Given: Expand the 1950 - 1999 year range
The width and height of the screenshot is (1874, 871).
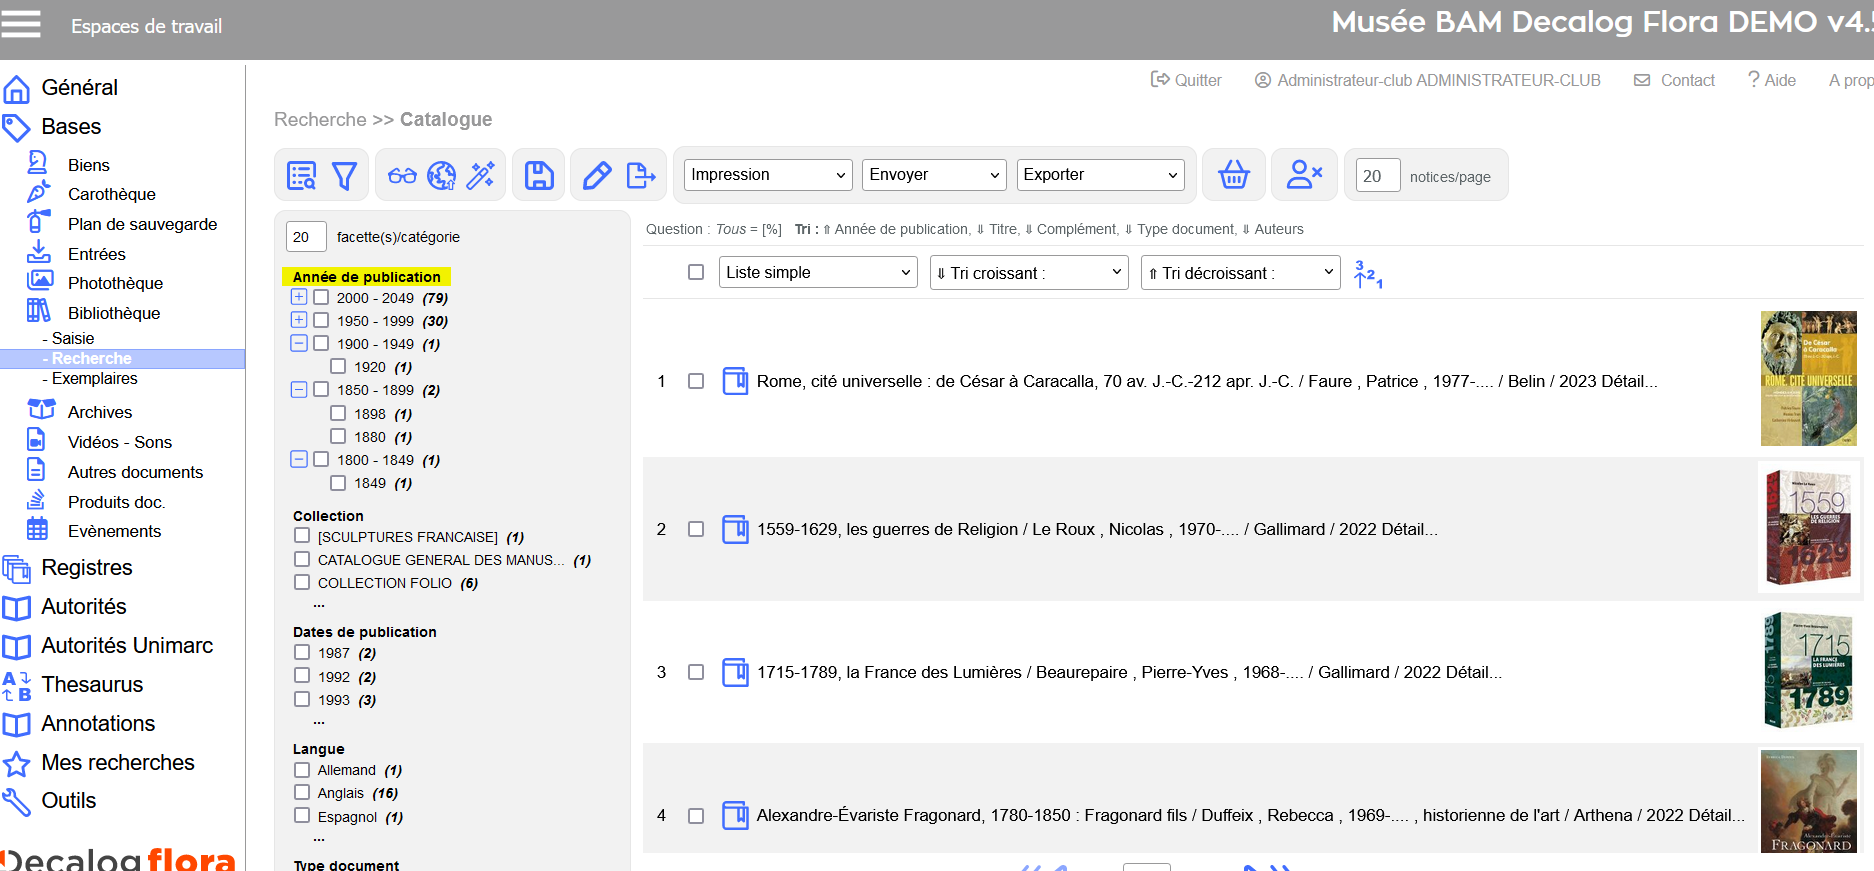Looking at the screenshot, I should coord(299,320).
